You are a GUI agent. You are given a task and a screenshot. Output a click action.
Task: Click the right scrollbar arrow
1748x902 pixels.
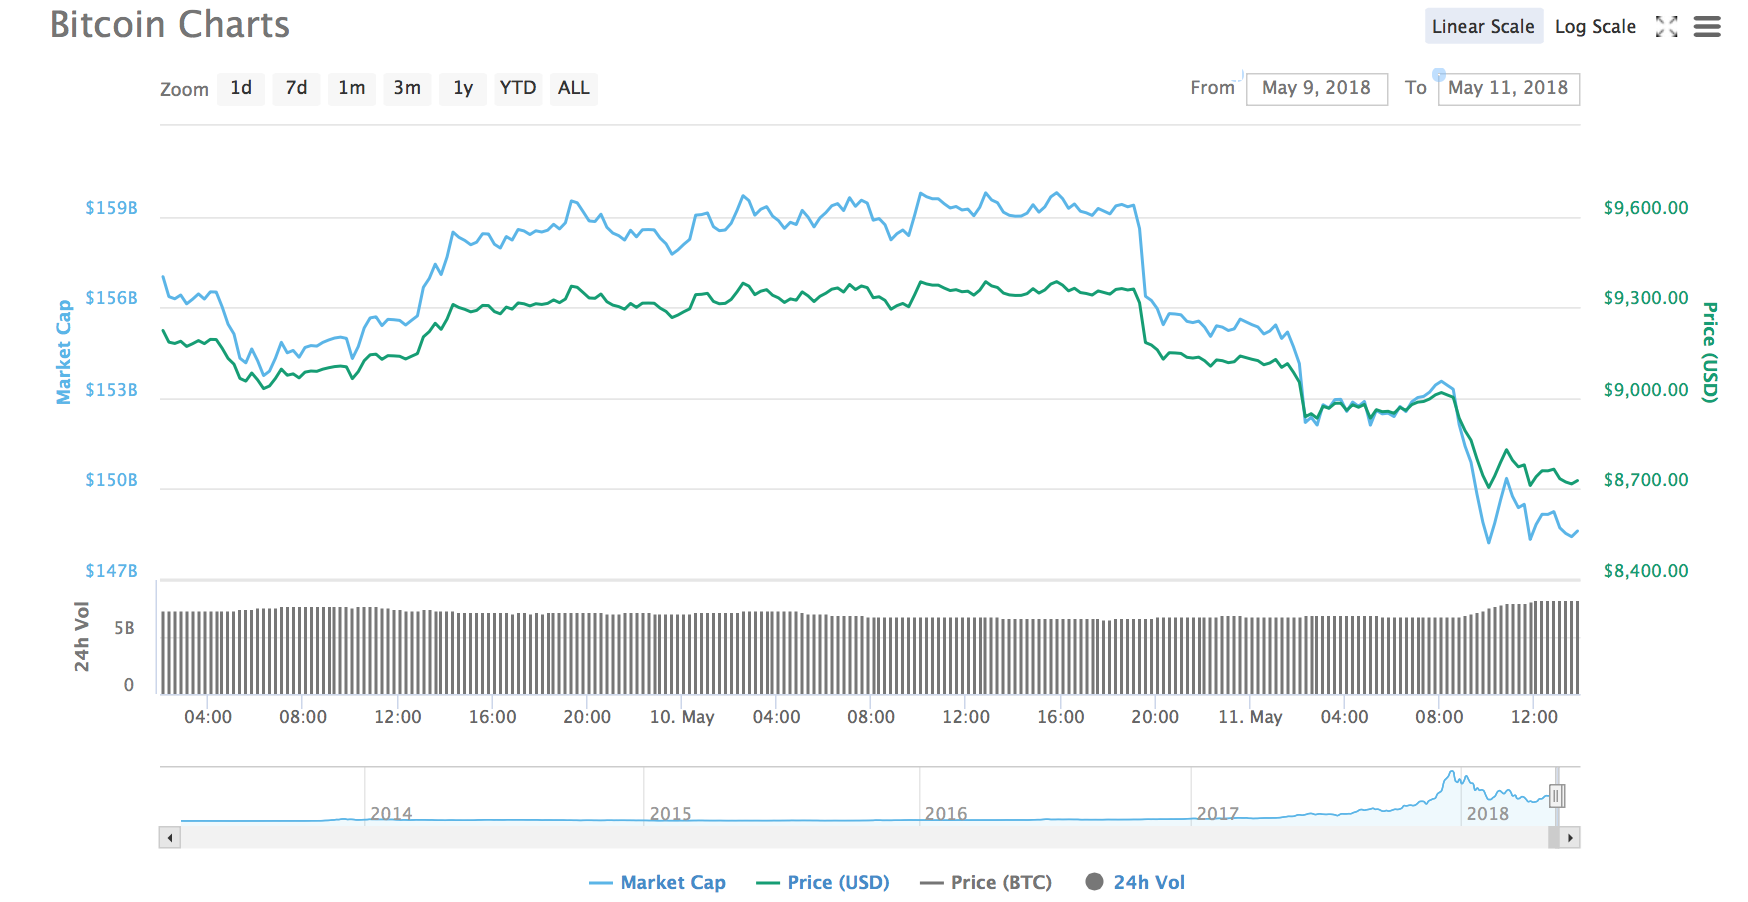tap(1570, 838)
